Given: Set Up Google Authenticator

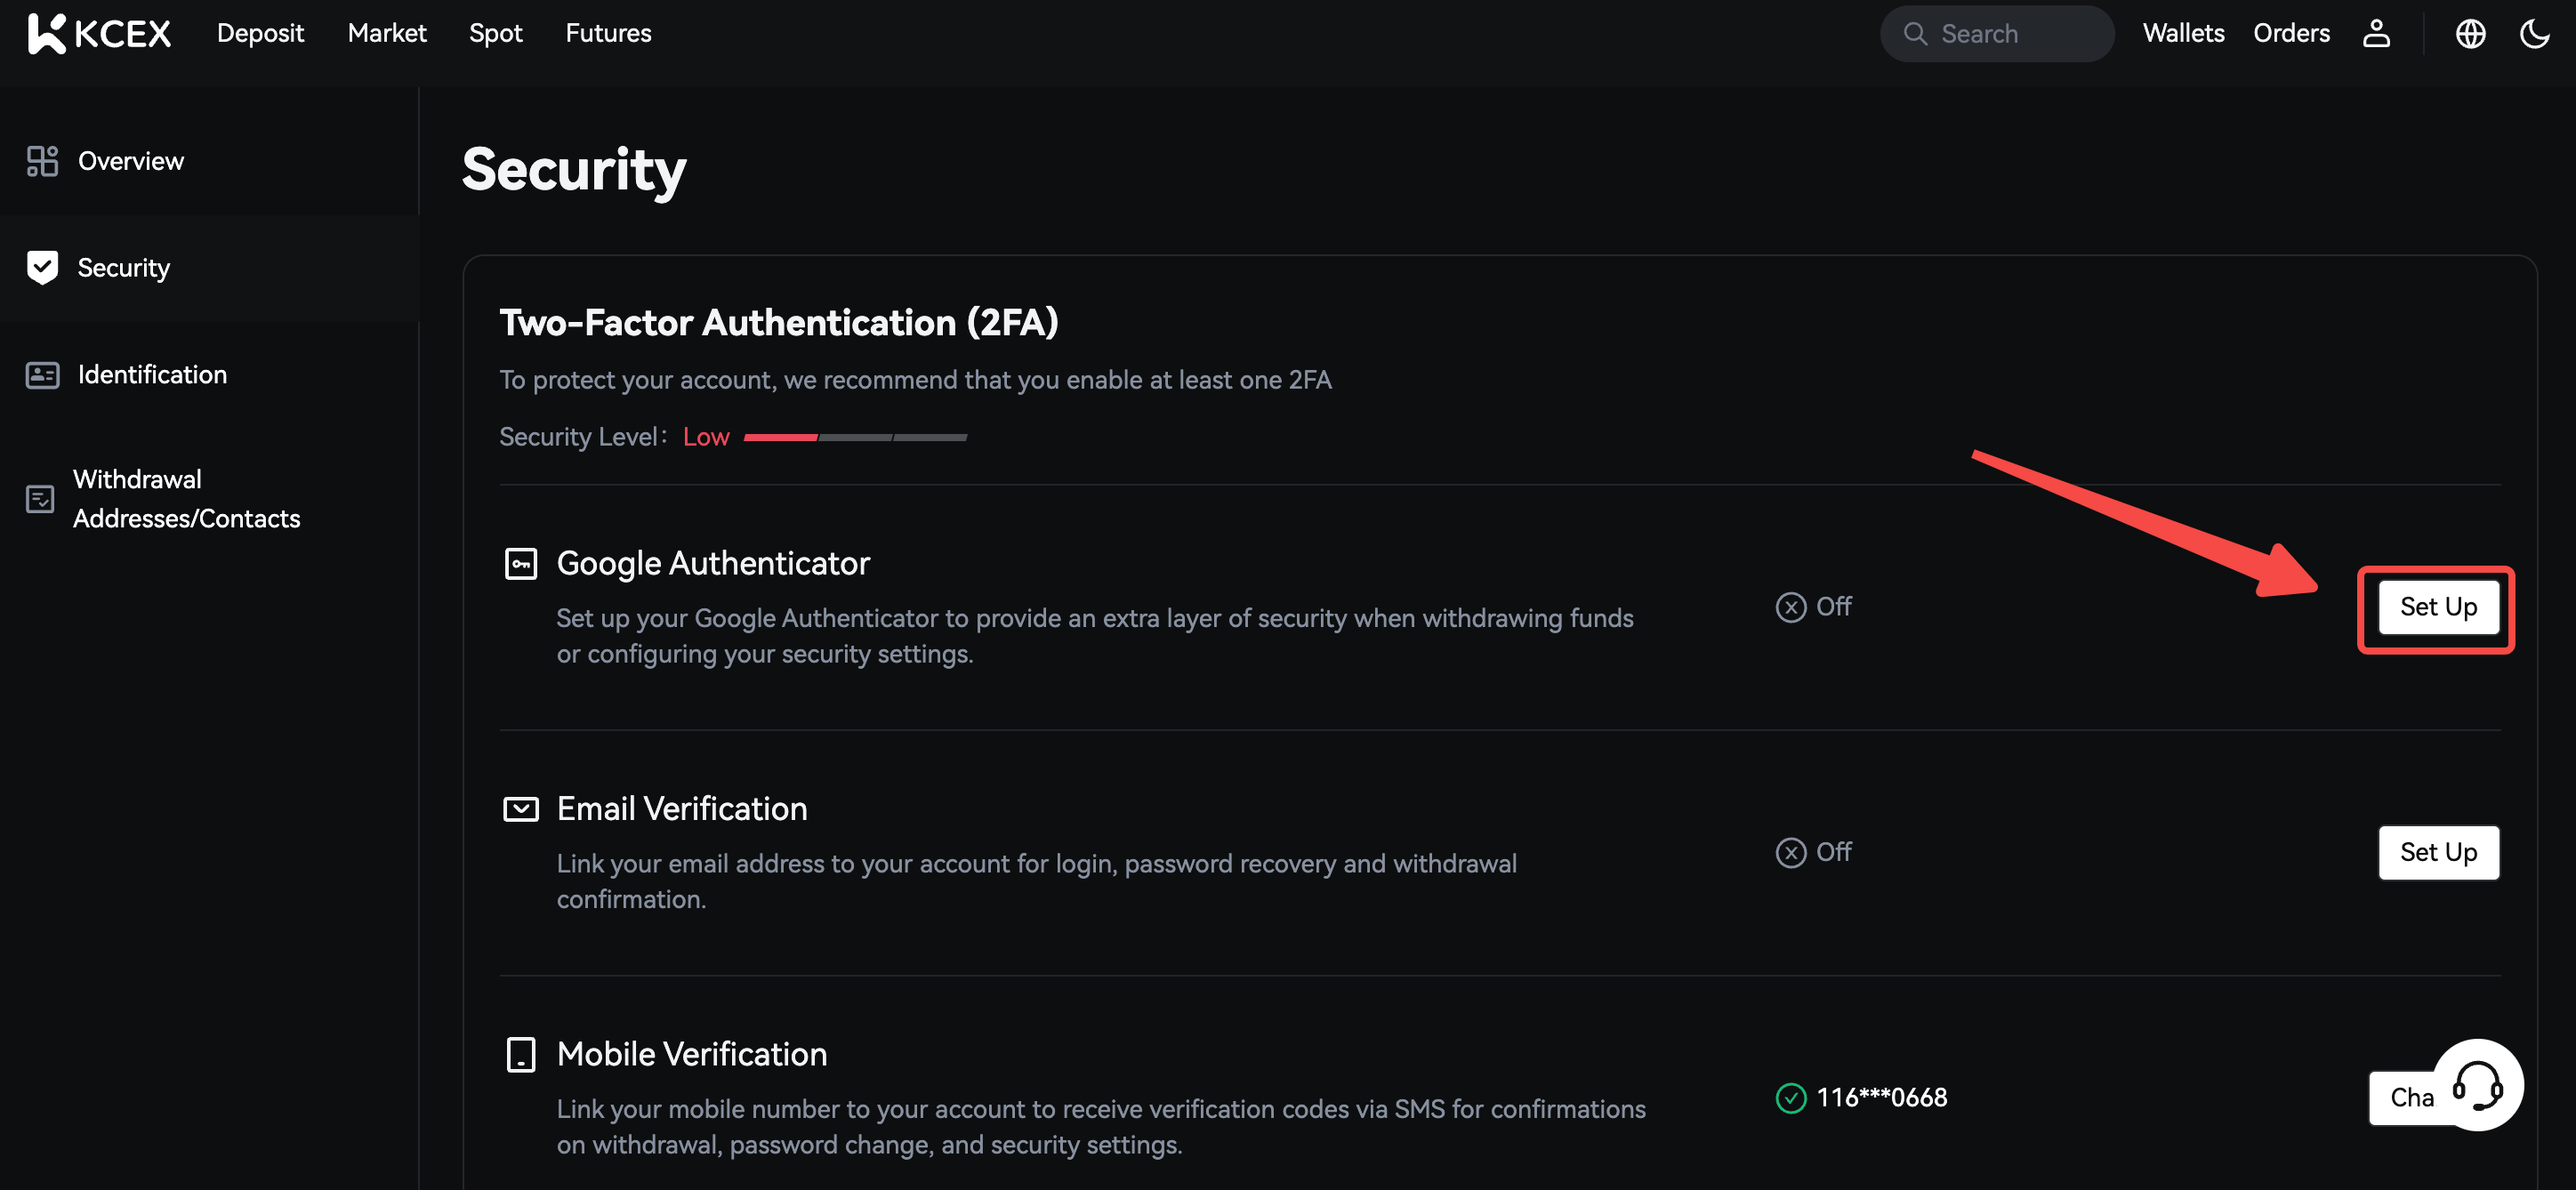Looking at the screenshot, I should pyautogui.click(x=2437, y=607).
